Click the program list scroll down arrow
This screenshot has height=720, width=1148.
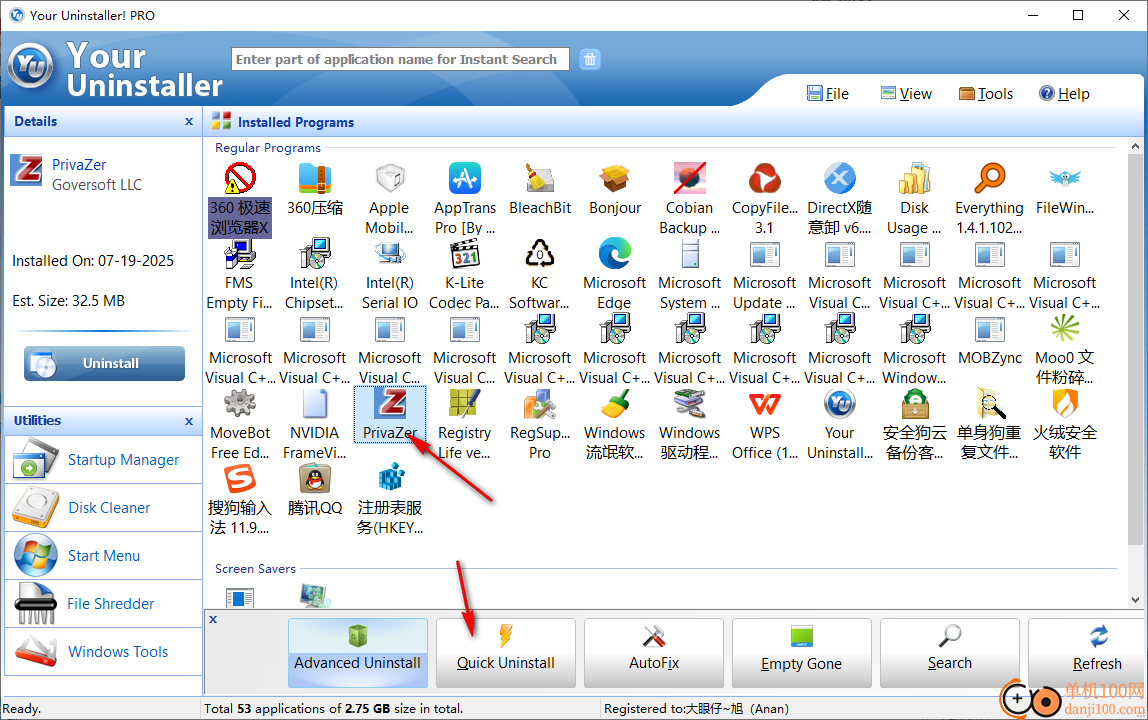pyautogui.click(x=1136, y=599)
